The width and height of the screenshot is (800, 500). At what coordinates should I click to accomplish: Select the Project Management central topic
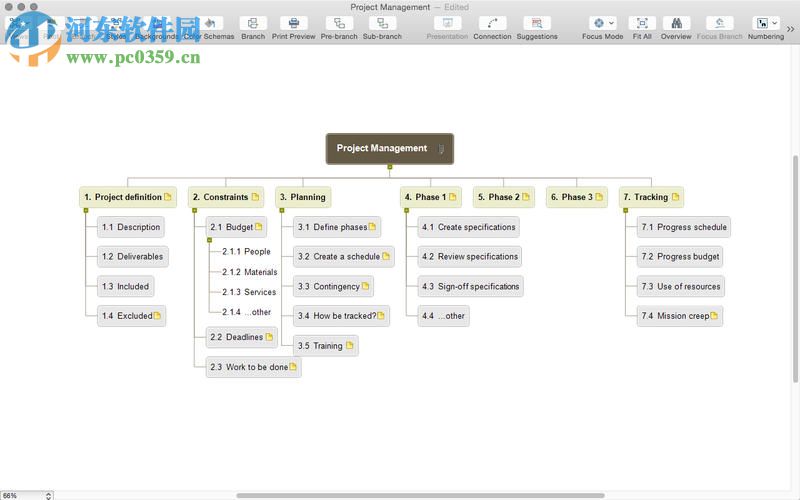click(390, 148)
